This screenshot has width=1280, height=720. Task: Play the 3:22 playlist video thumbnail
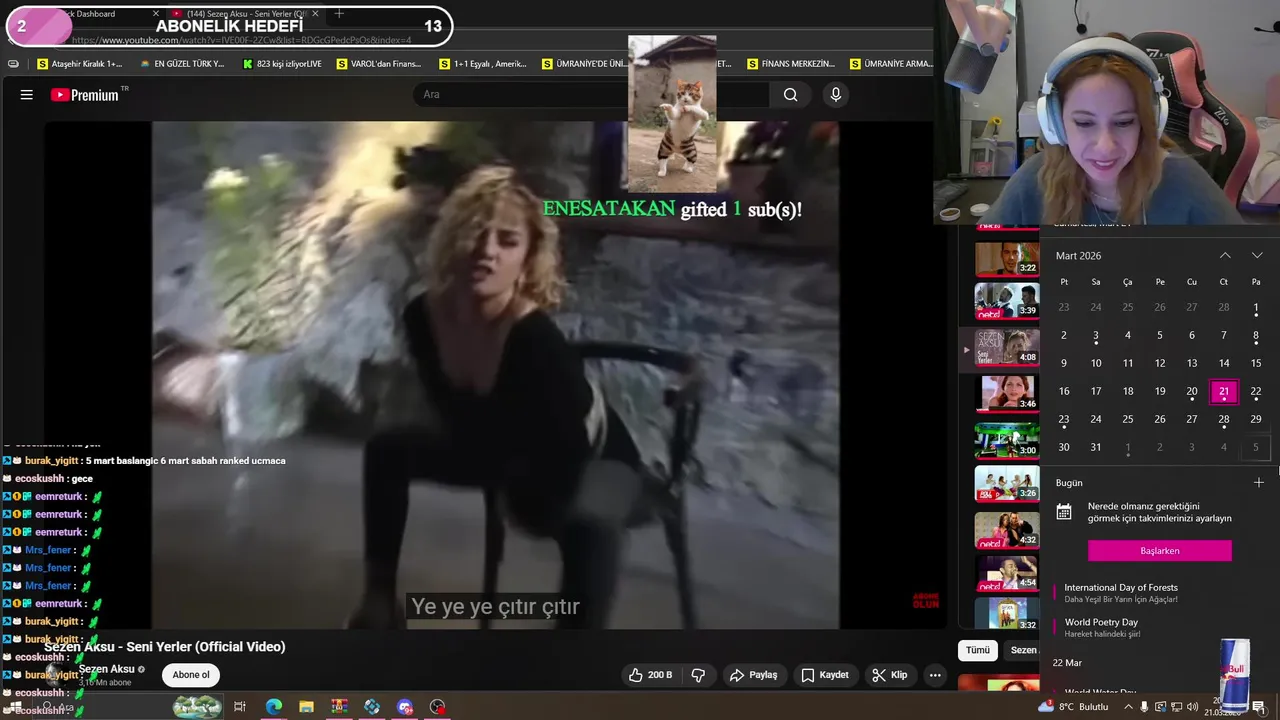point(1007,258)
